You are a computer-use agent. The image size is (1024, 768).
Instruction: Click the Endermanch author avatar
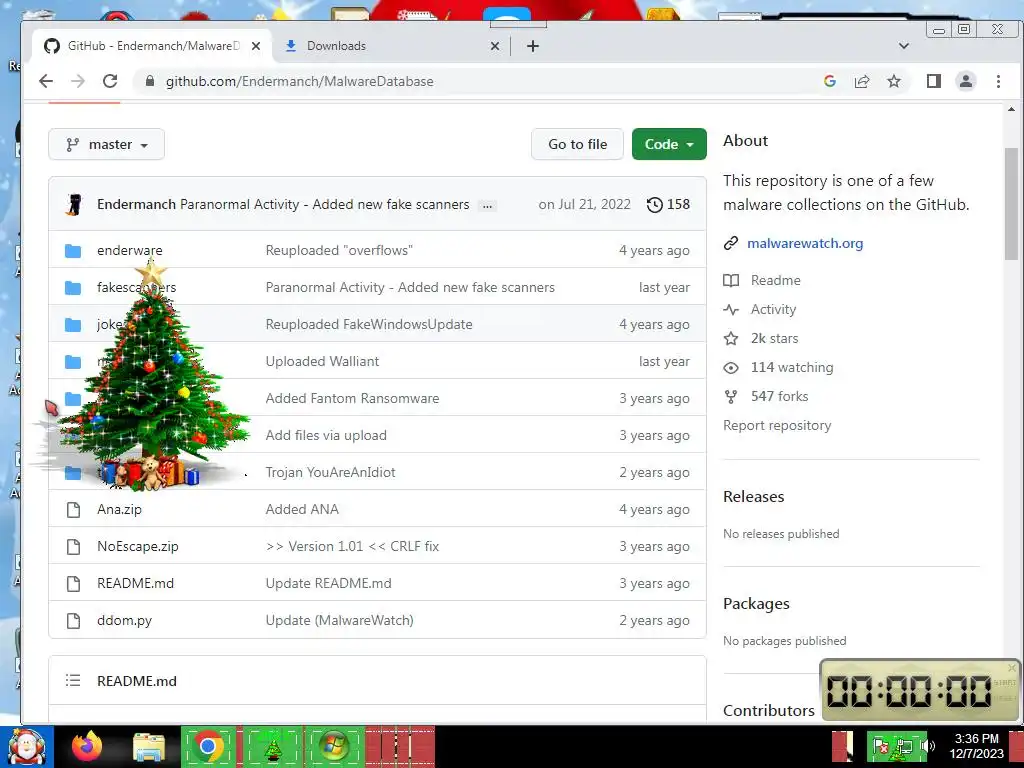(74, 204)
